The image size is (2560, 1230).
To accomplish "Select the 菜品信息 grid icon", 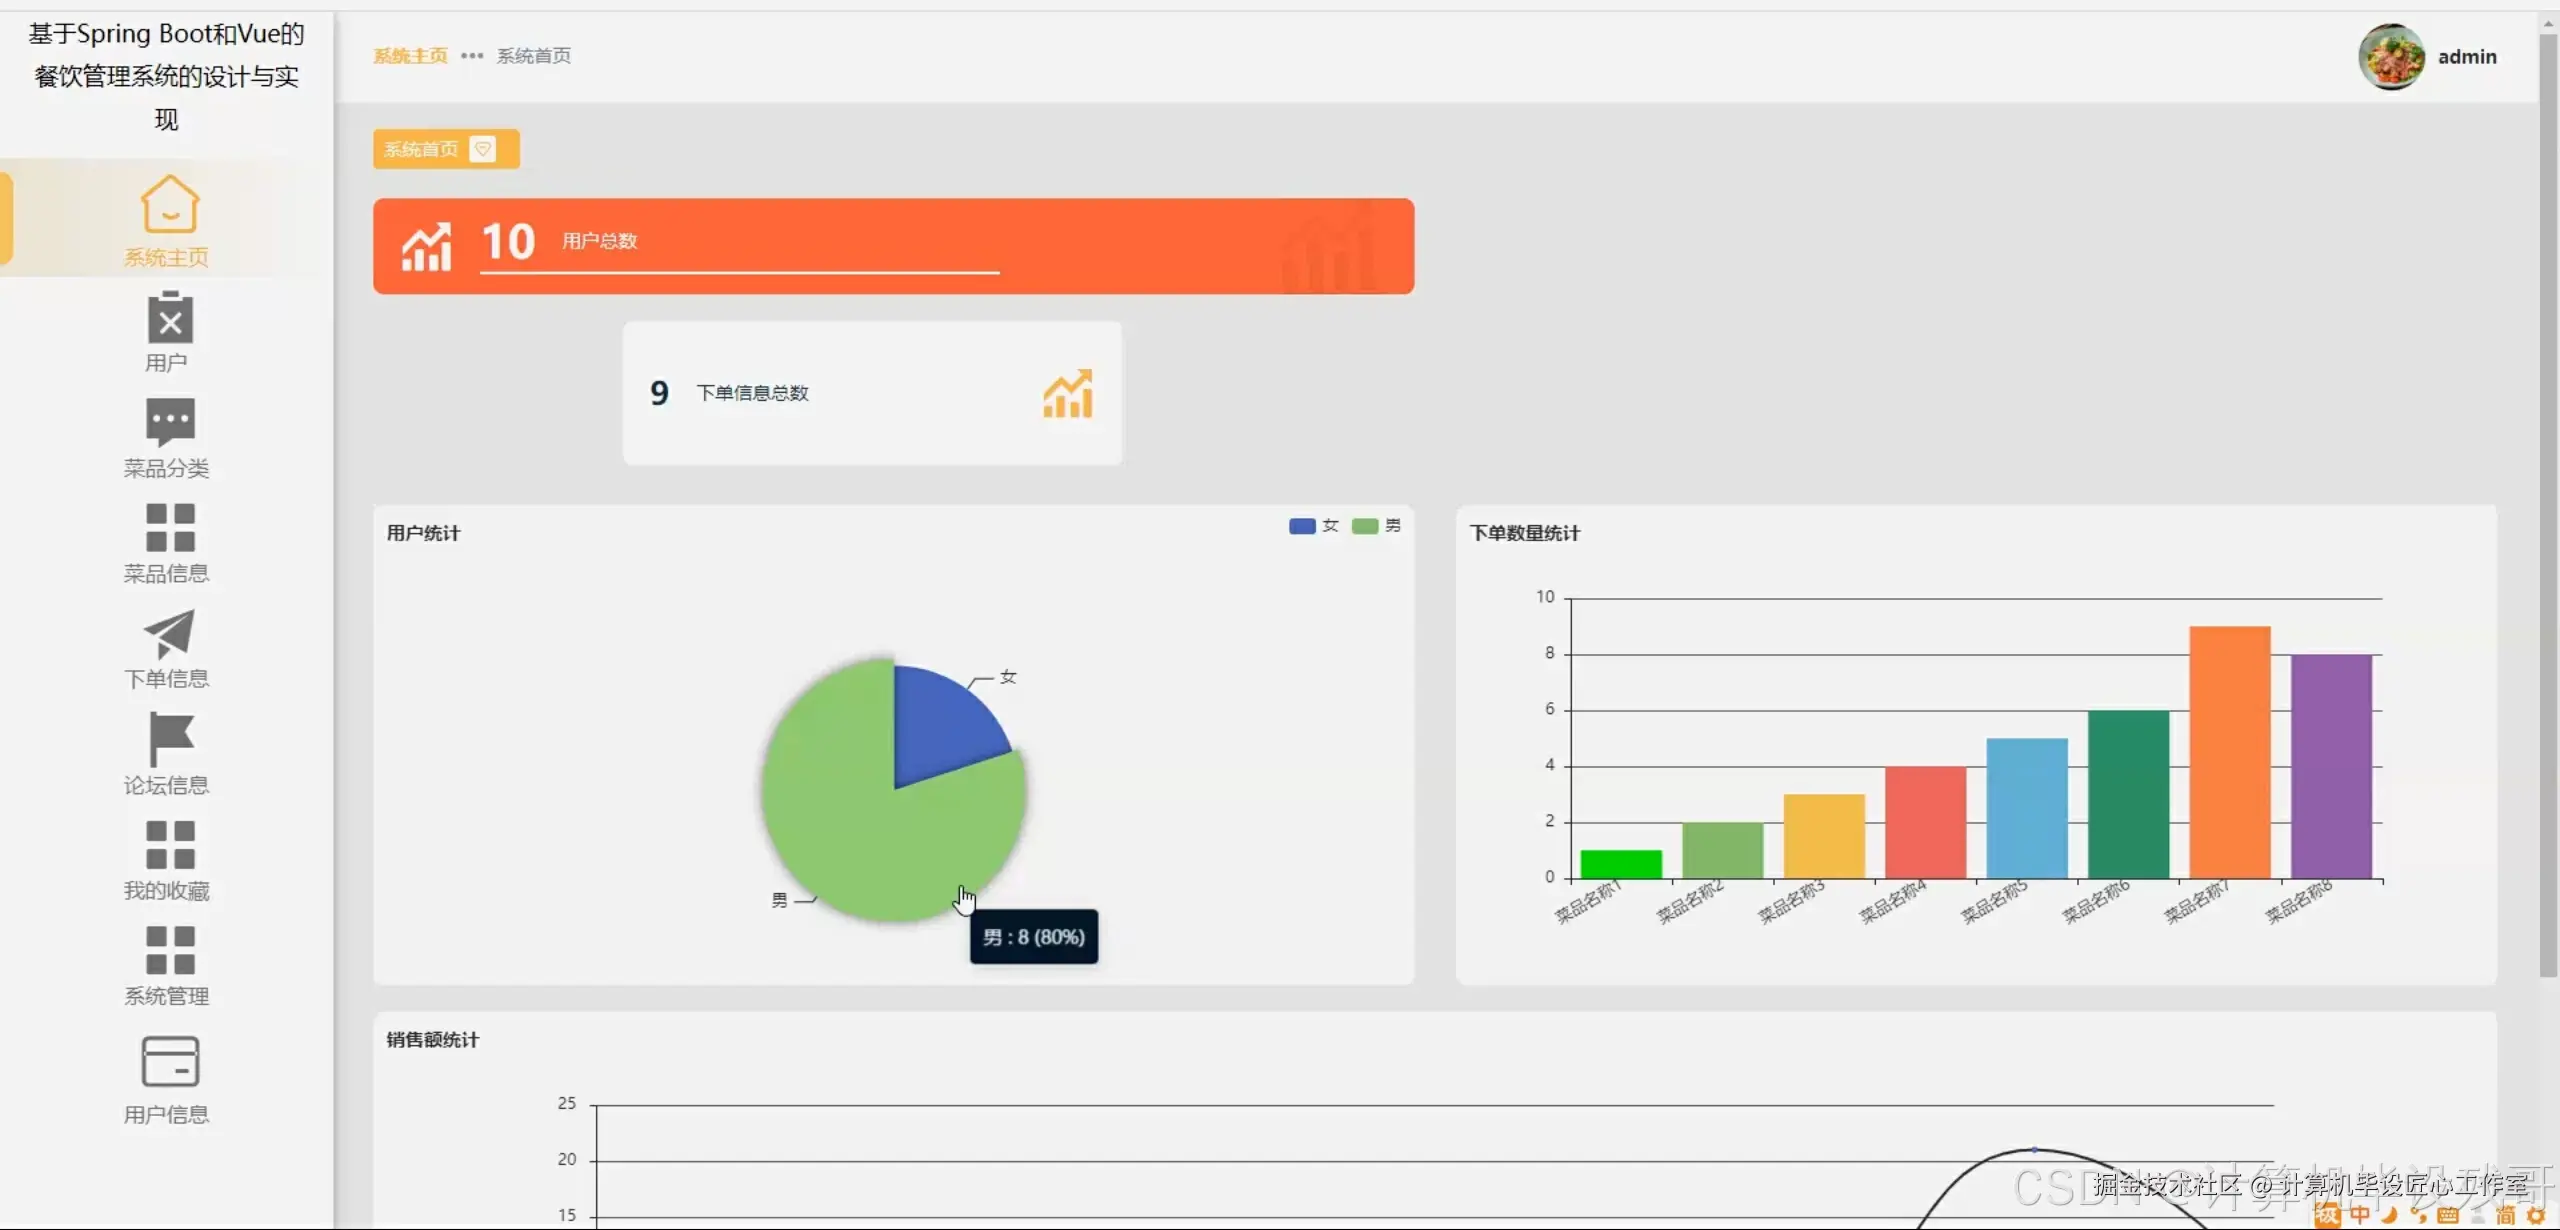I will pos(169,528).
